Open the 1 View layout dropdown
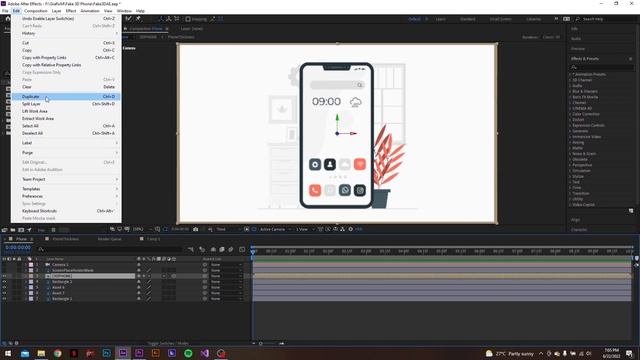The height and width of the screenshot is (360, 640). [x=304, y=229]
